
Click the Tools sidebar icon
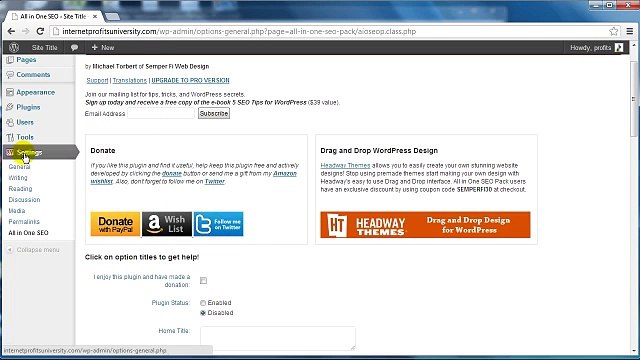click(10, 138)
